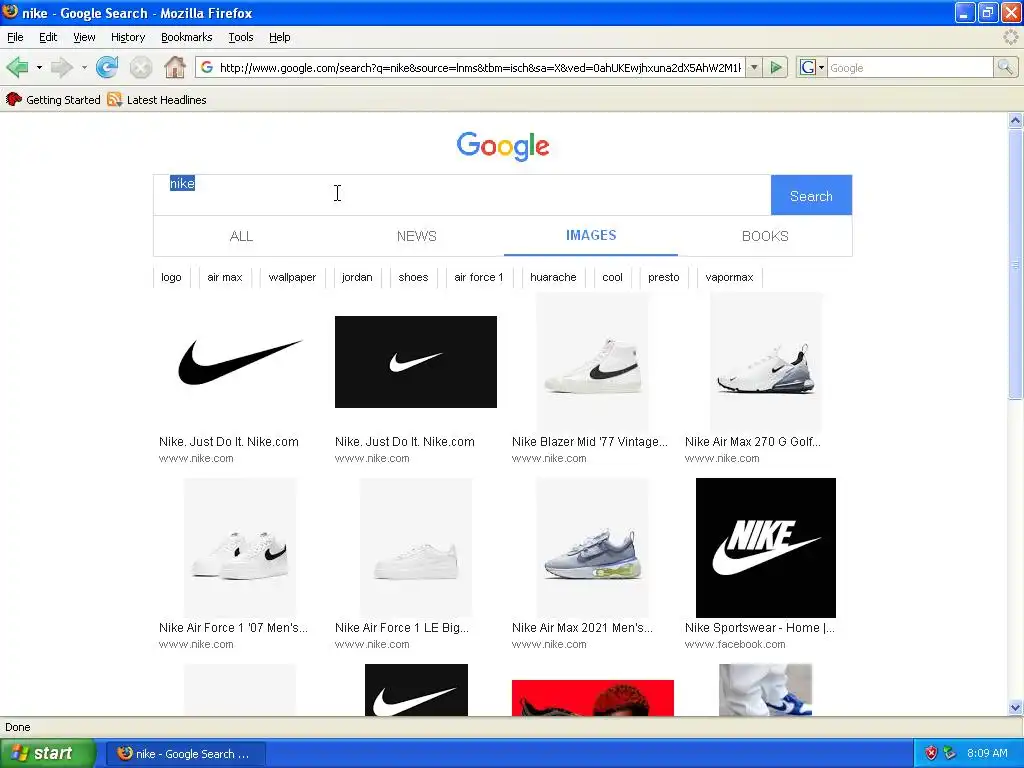1024x768 pixels.
Task: Open the Edit menu
Action: point(48,37)
